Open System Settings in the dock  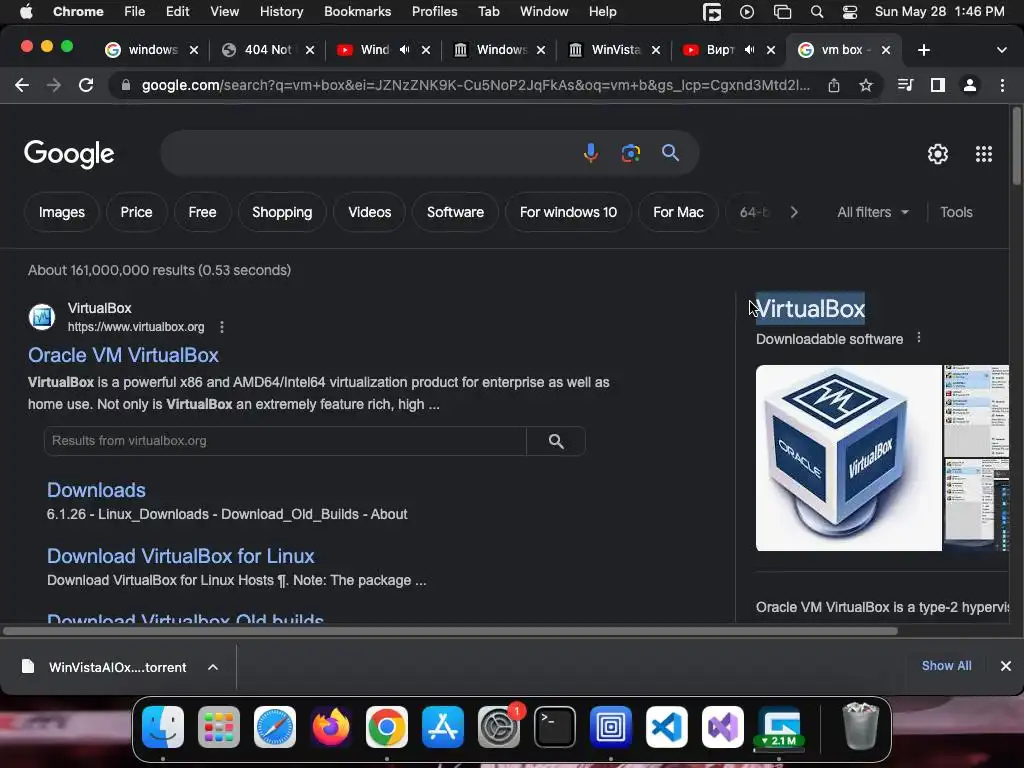[499, 727]
